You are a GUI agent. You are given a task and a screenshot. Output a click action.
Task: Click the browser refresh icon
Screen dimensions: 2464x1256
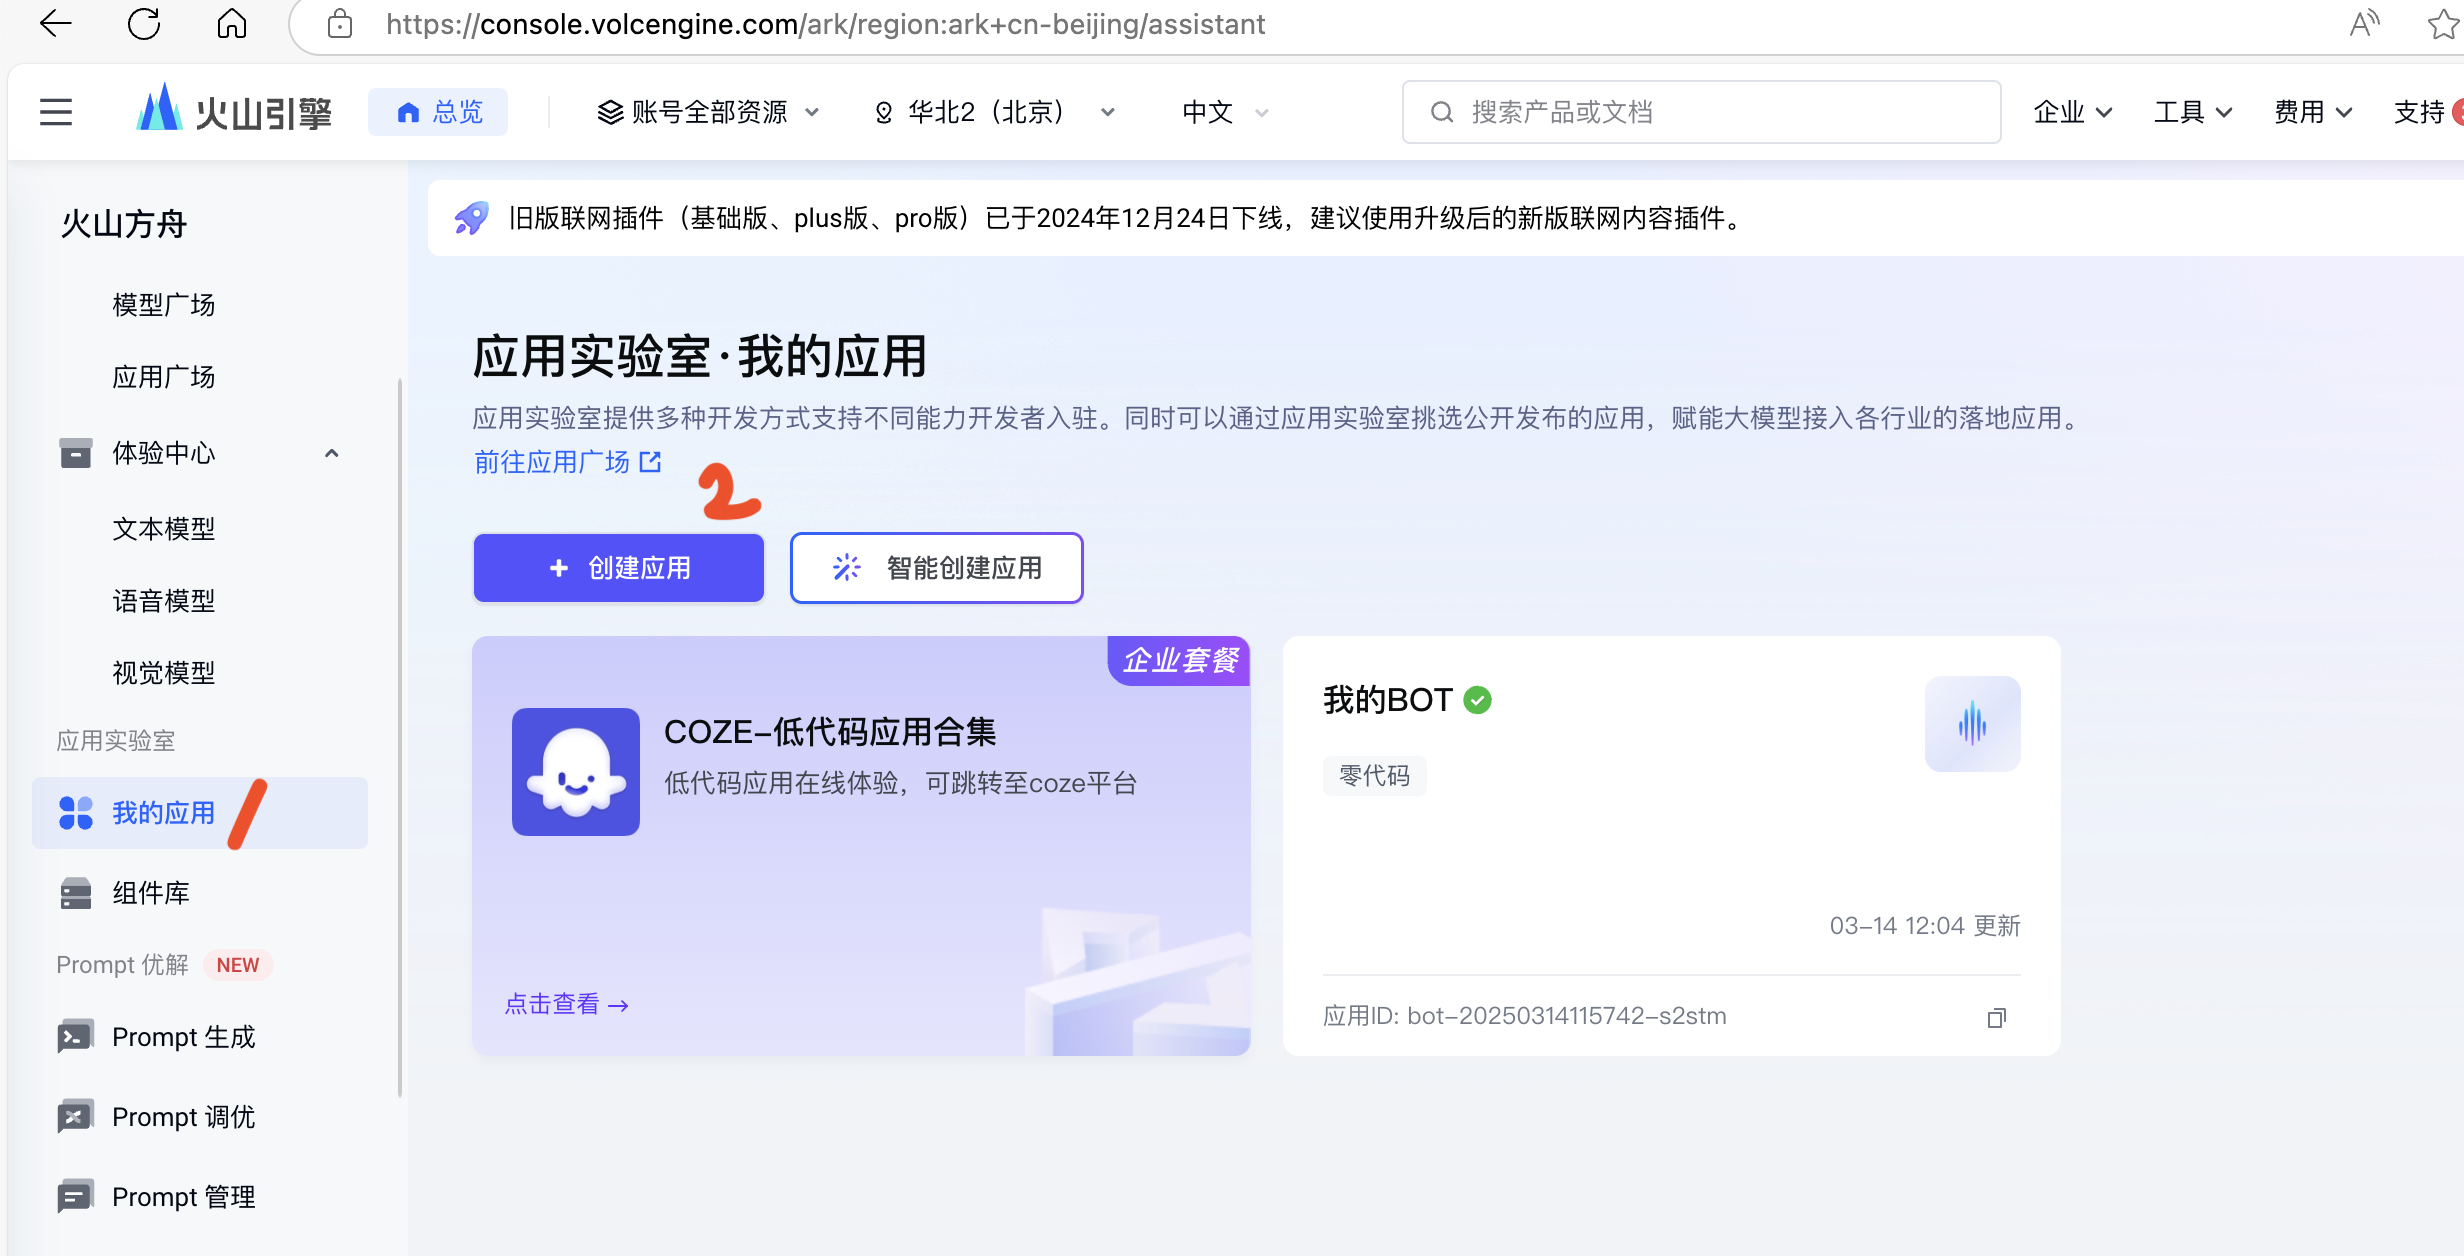click(x=144, y=24)
